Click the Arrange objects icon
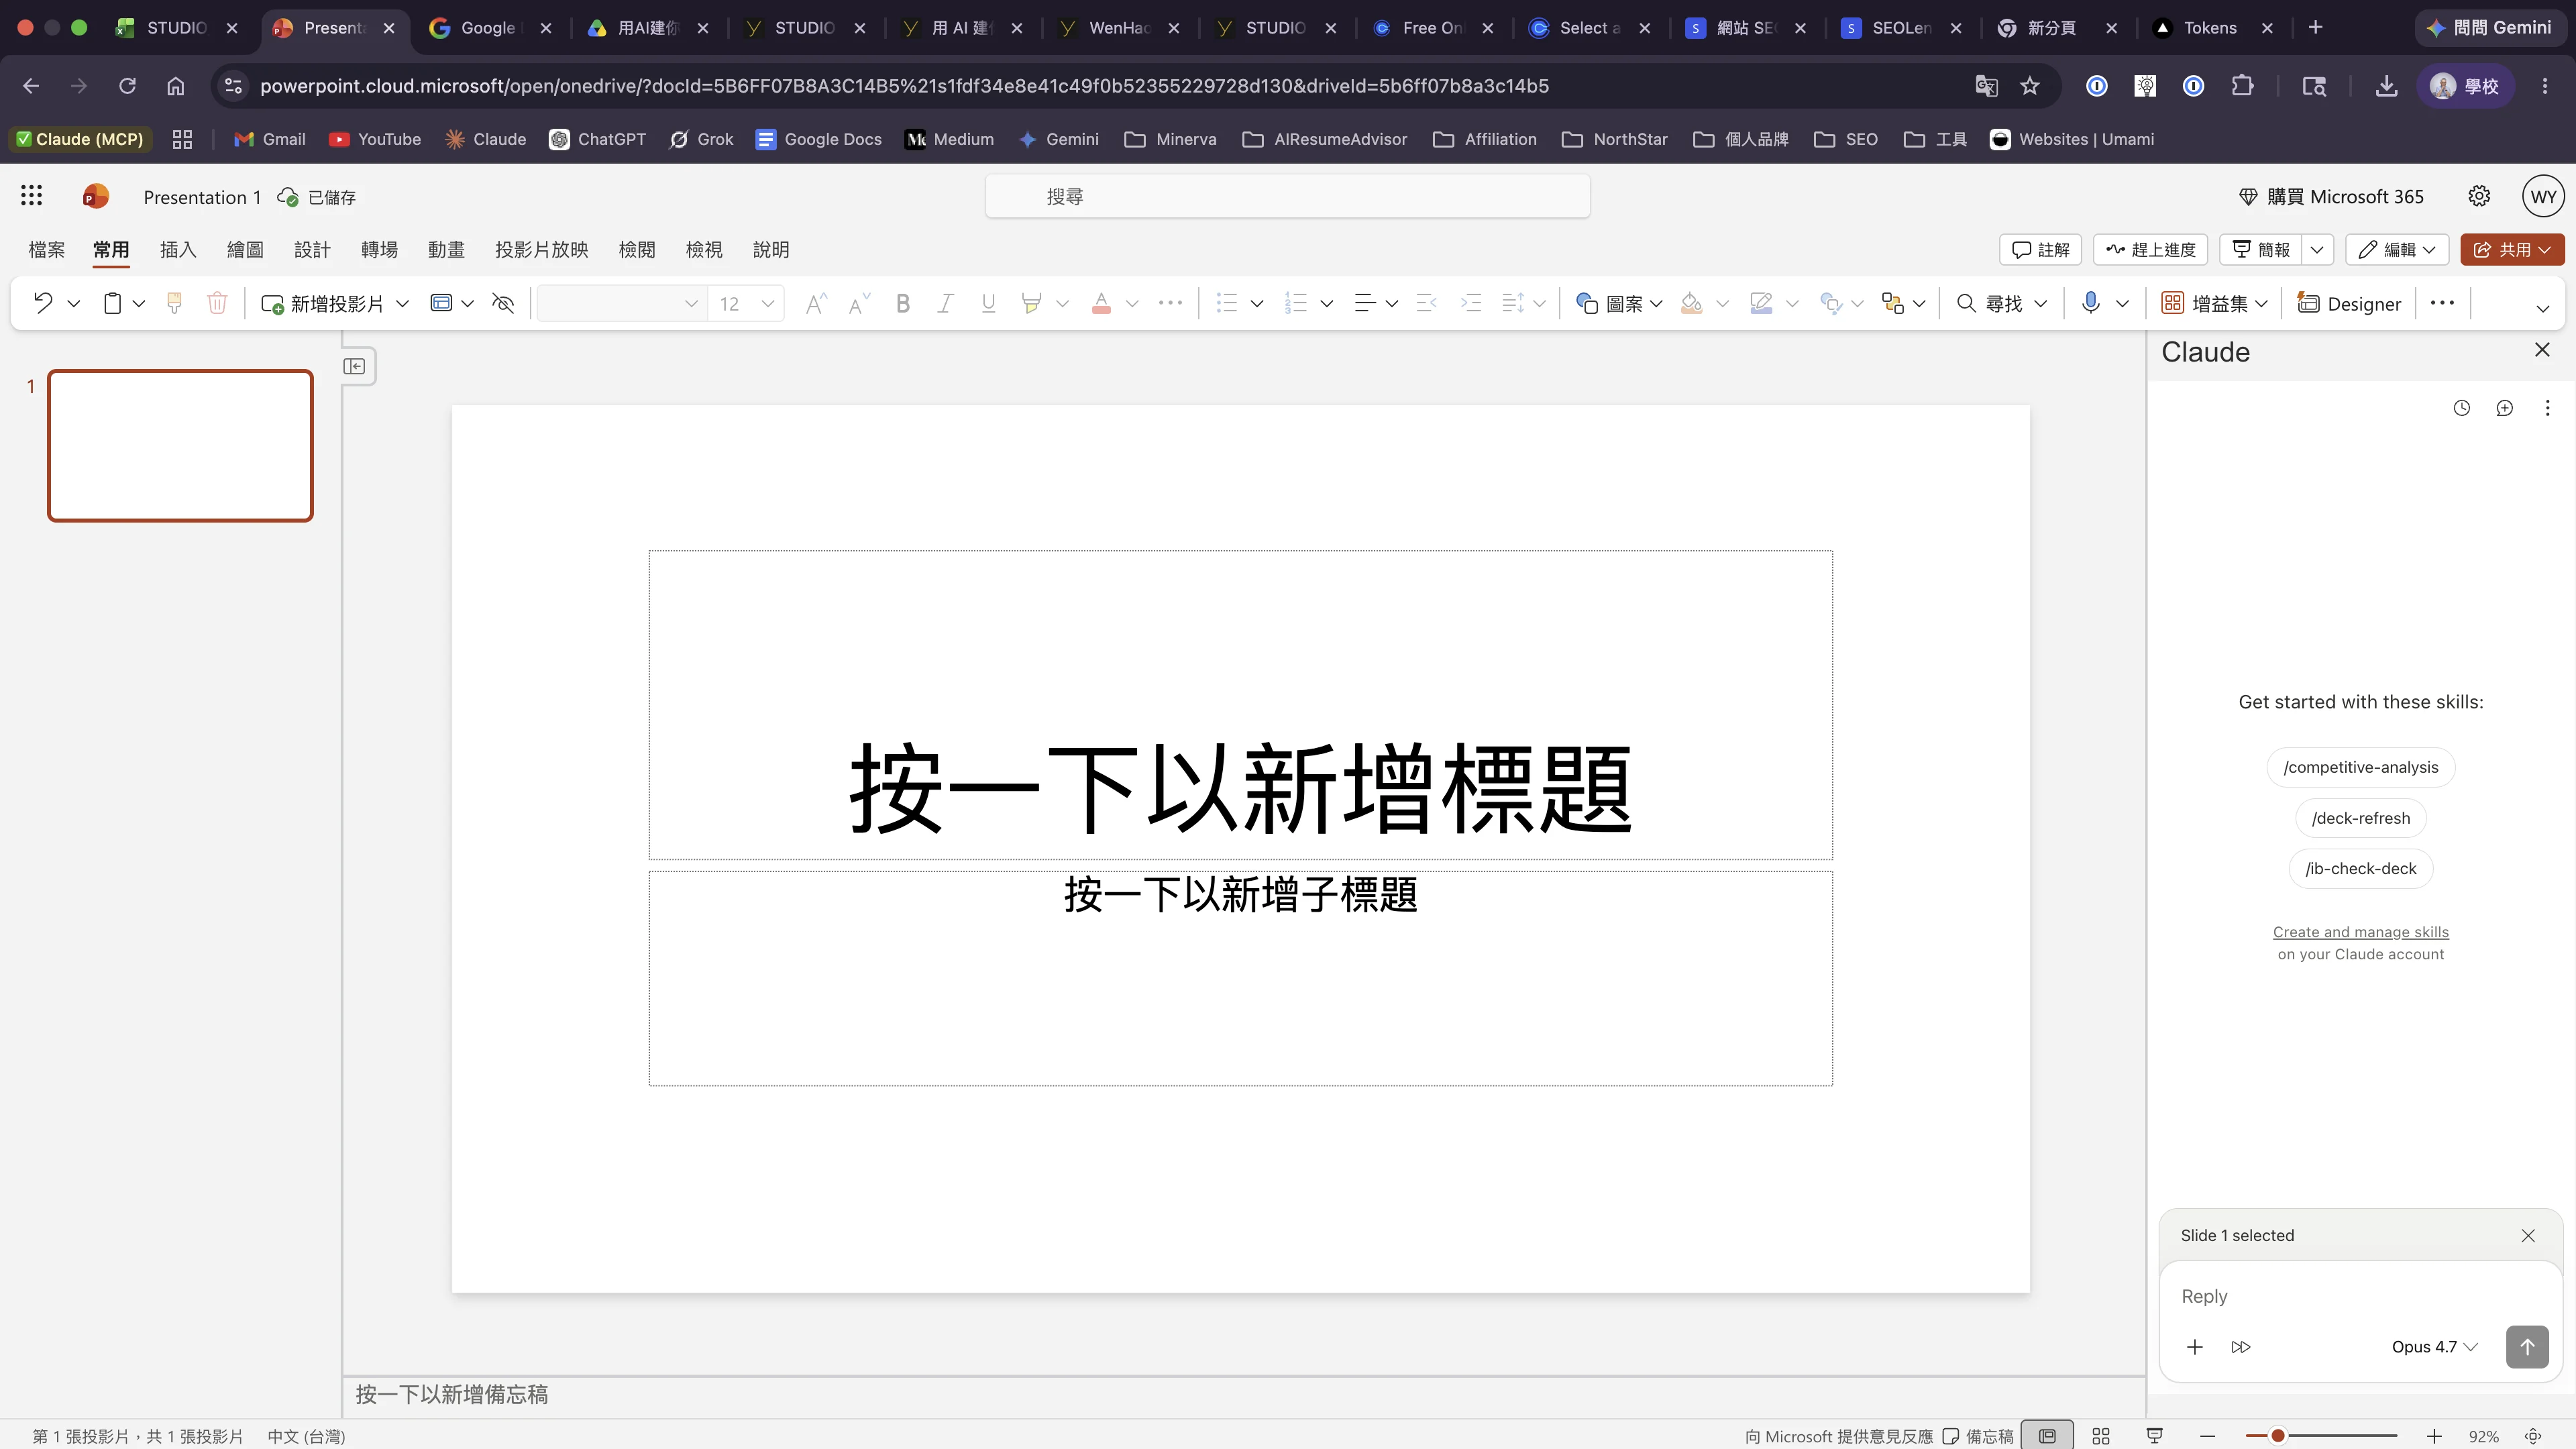This screenshot has height=1449, width=2576. click(1892, 303)
